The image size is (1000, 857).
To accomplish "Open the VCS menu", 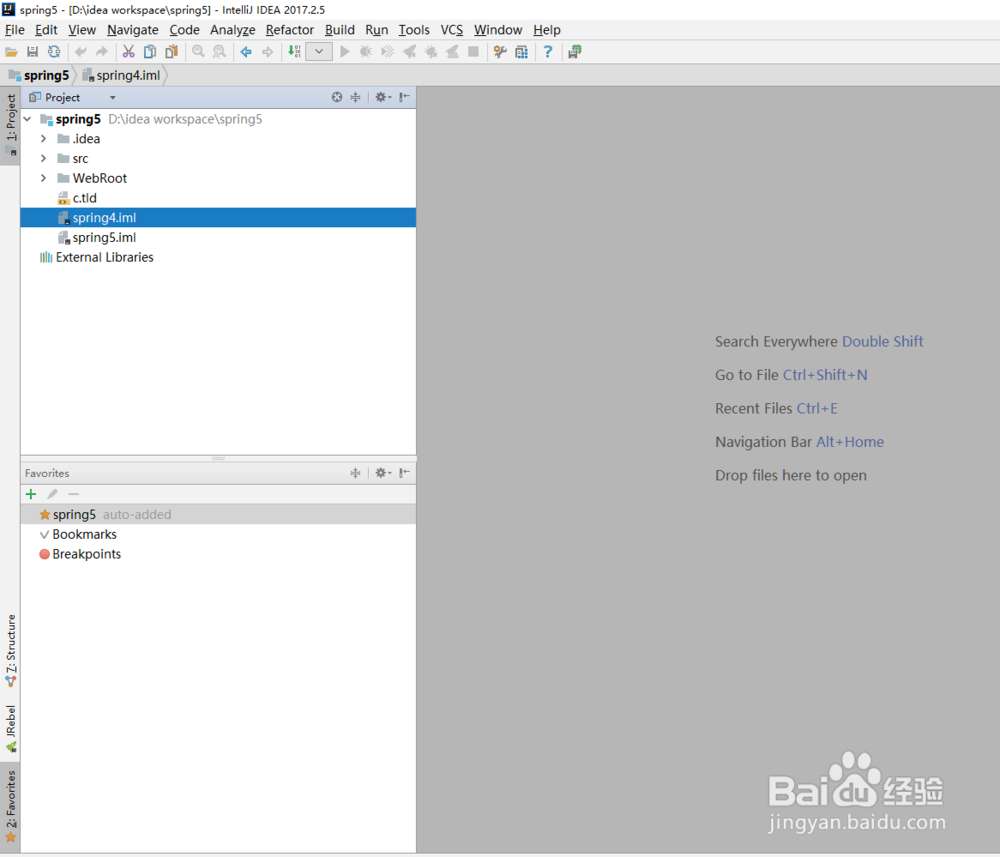I will (x=452, y=30).
